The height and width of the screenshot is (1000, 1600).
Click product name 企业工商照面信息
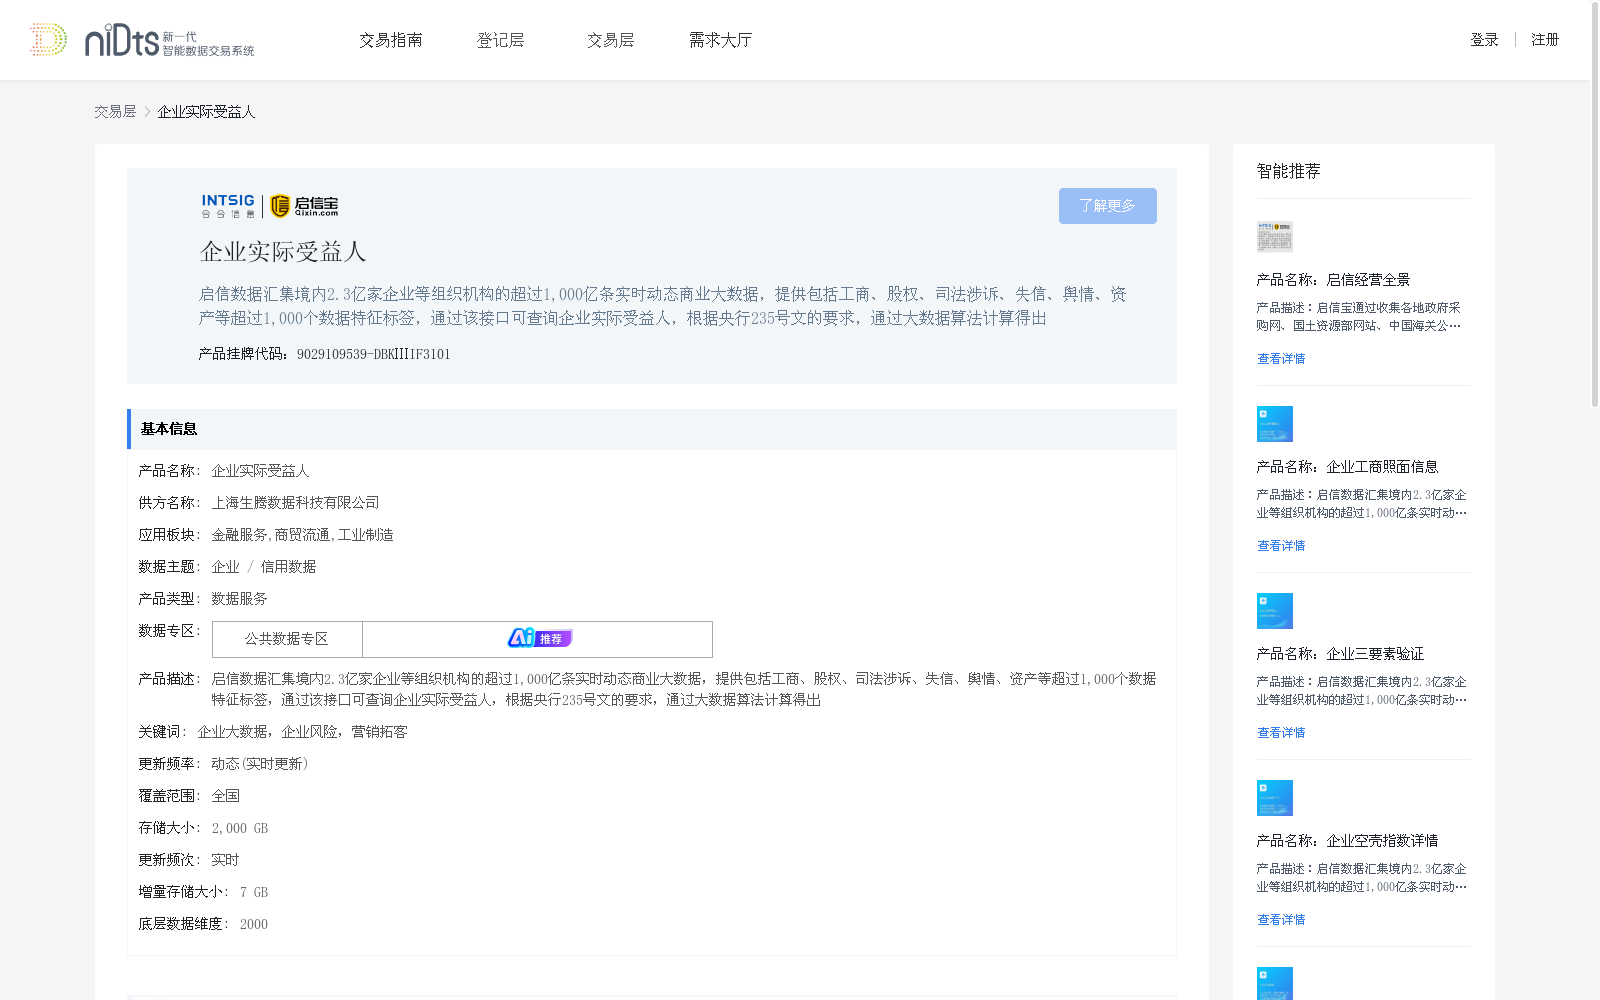[x=1382, y=467]
